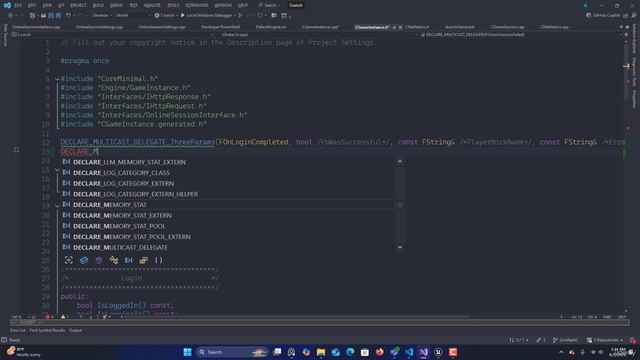The width and height of the screenshot is (640, 360).
Task: Select DECLARE_MULTICAST_DELEGATE suggestion
Action: [228, 247]
